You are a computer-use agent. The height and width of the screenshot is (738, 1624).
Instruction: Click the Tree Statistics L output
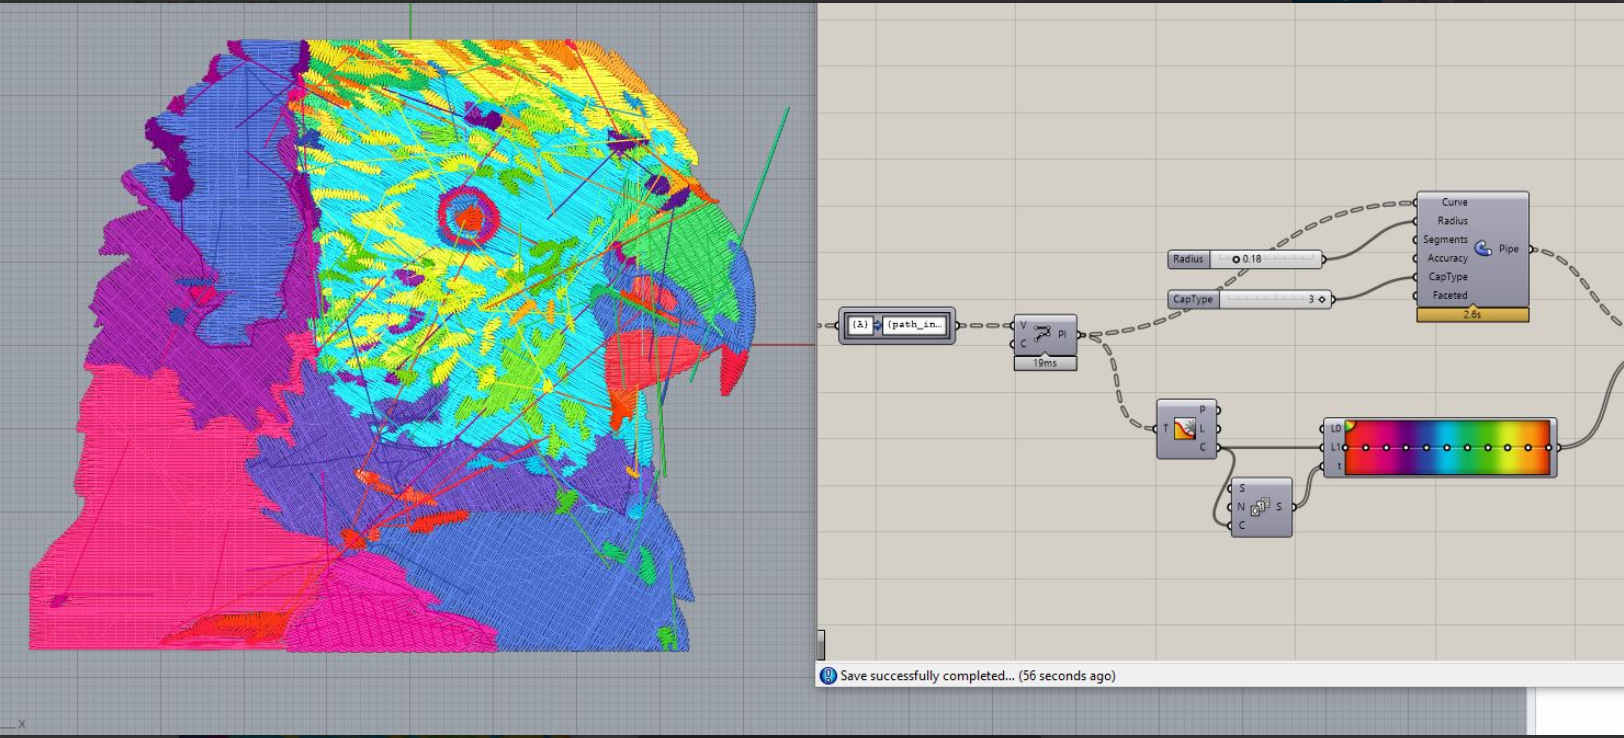coord(1203,429)
